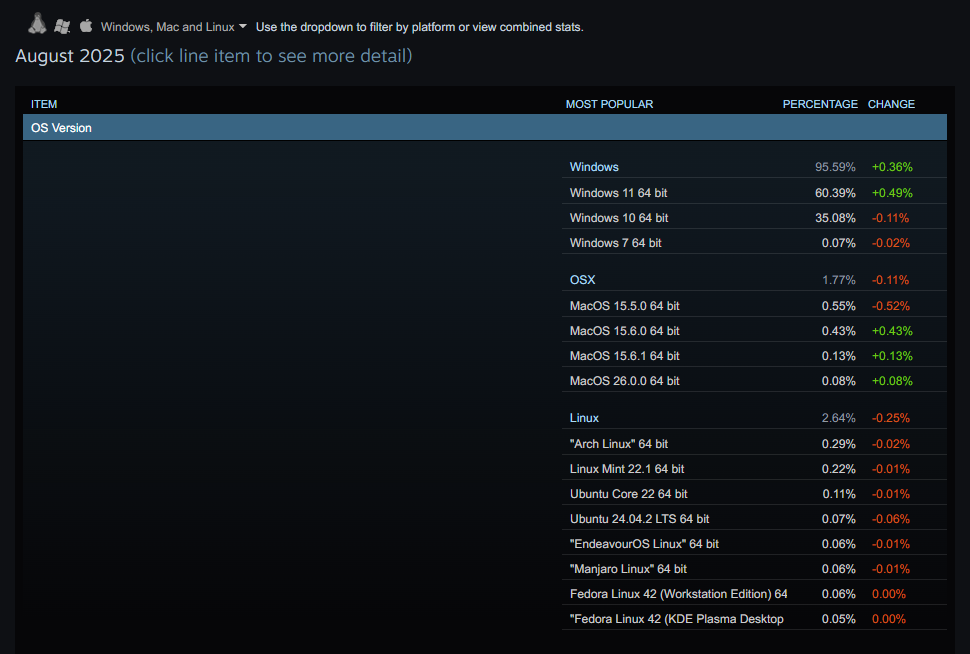Click the 35.08% percentage value
The image size is (970, 654).
point(835,218)
